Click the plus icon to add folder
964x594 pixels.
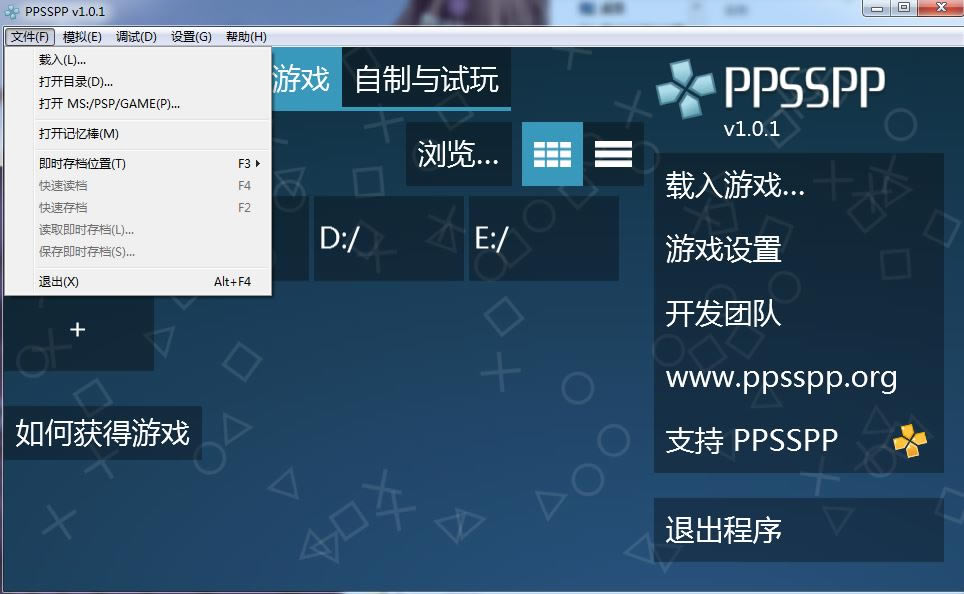(x=78, y=330)
